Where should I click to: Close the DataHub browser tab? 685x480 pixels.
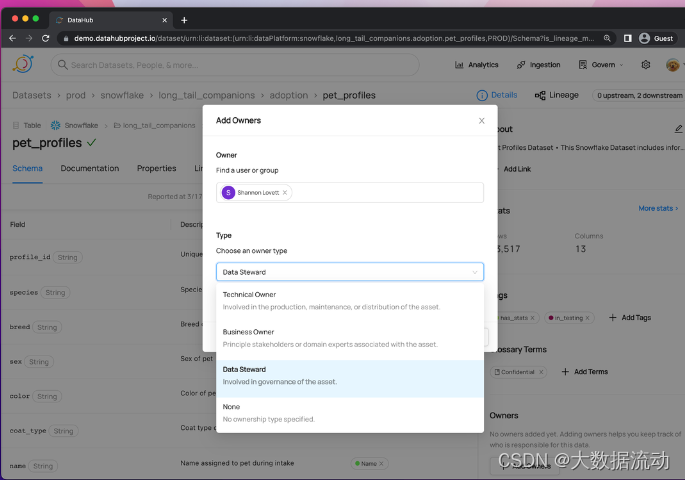(165, 20)
